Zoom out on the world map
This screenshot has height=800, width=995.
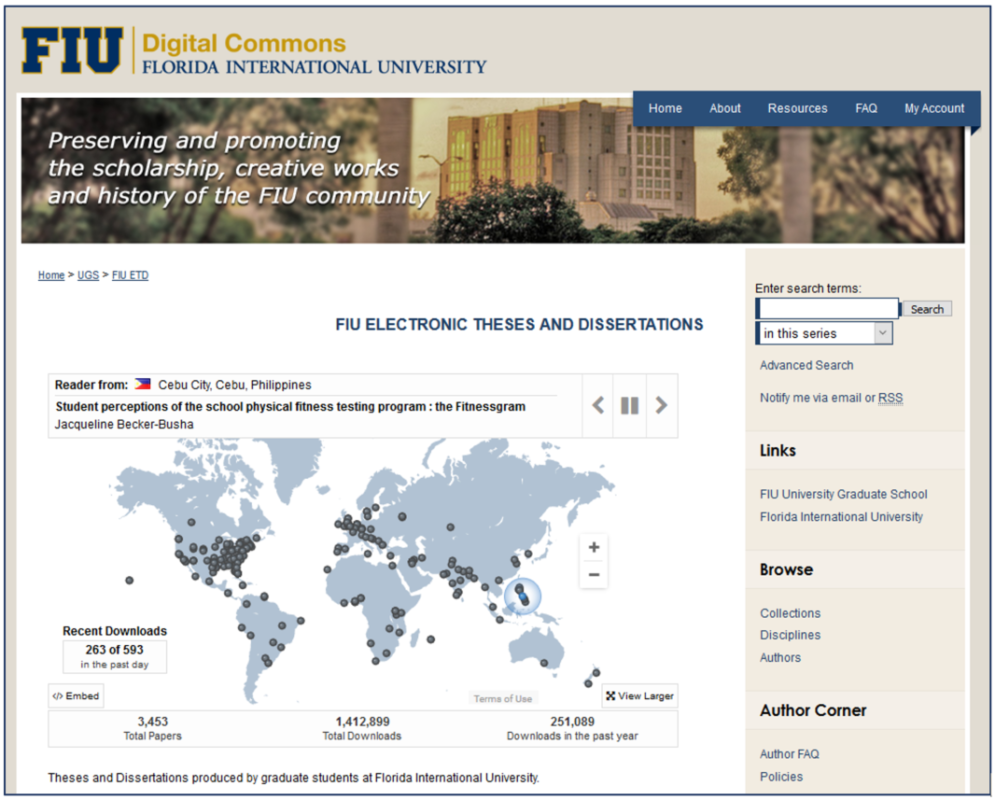point(594,575)
